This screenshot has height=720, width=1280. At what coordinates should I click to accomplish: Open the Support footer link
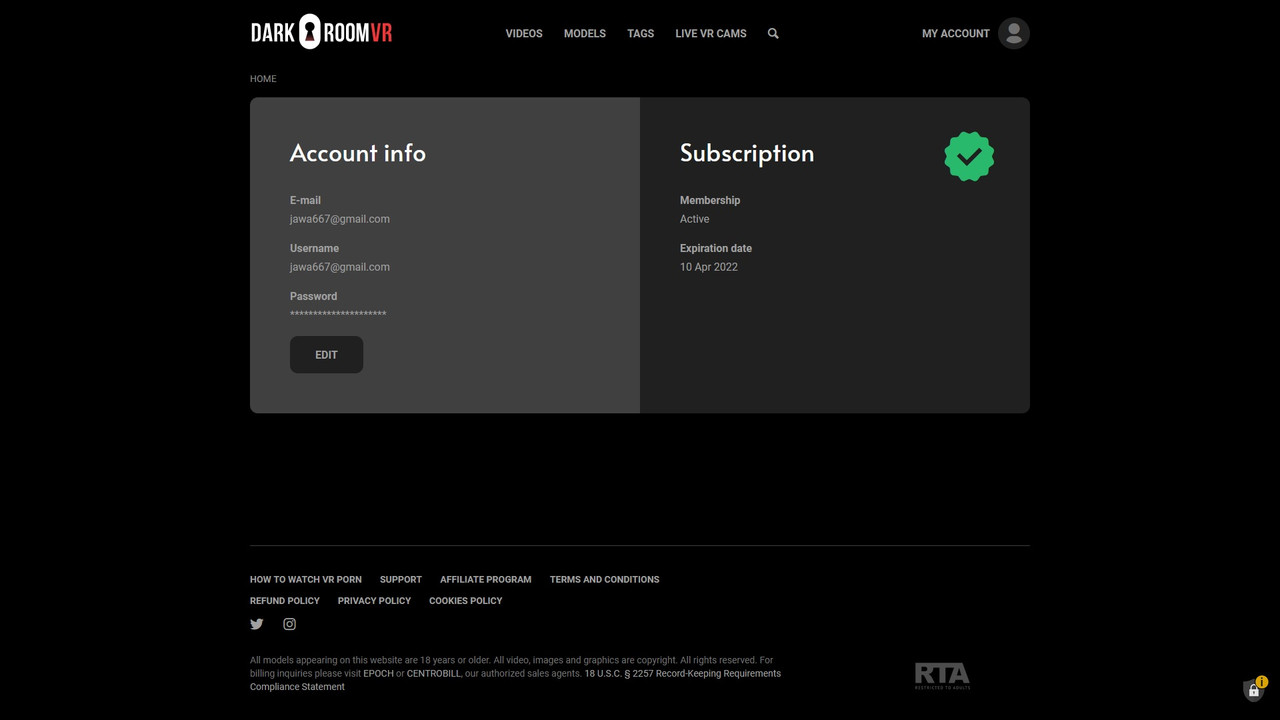[400, 580]
